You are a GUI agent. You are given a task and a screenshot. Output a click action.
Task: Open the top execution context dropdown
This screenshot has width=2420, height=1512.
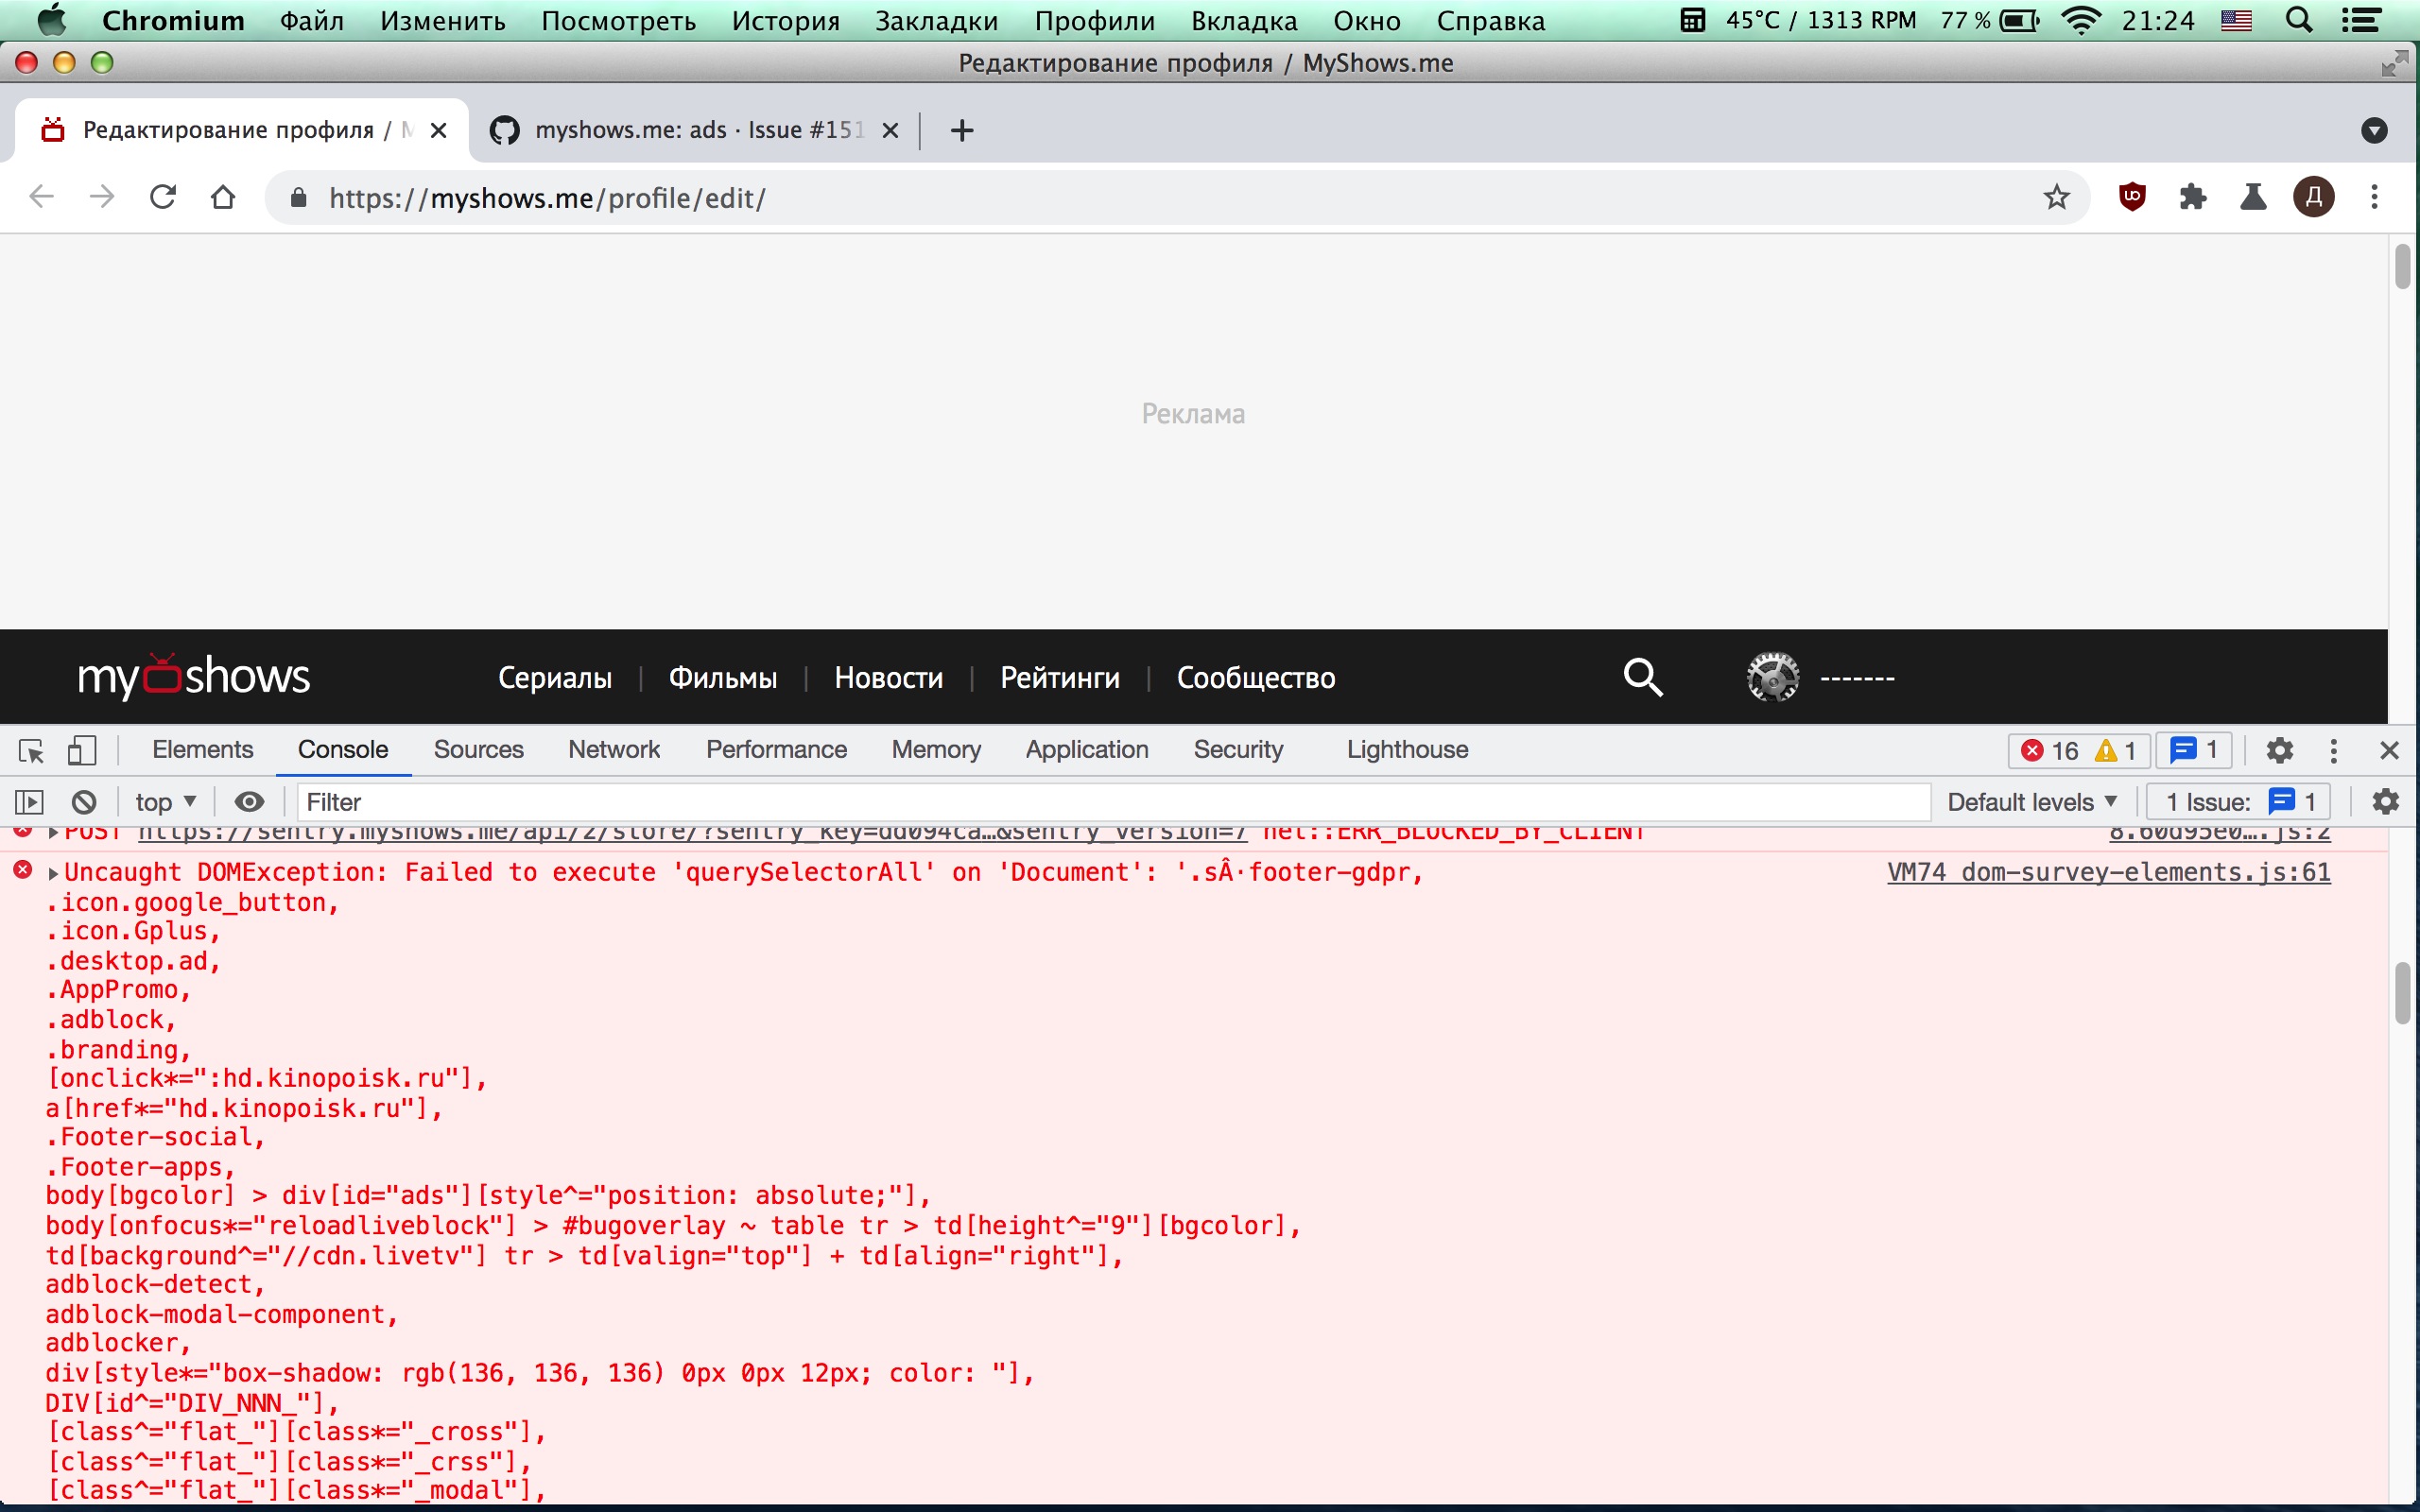[164, 801]
